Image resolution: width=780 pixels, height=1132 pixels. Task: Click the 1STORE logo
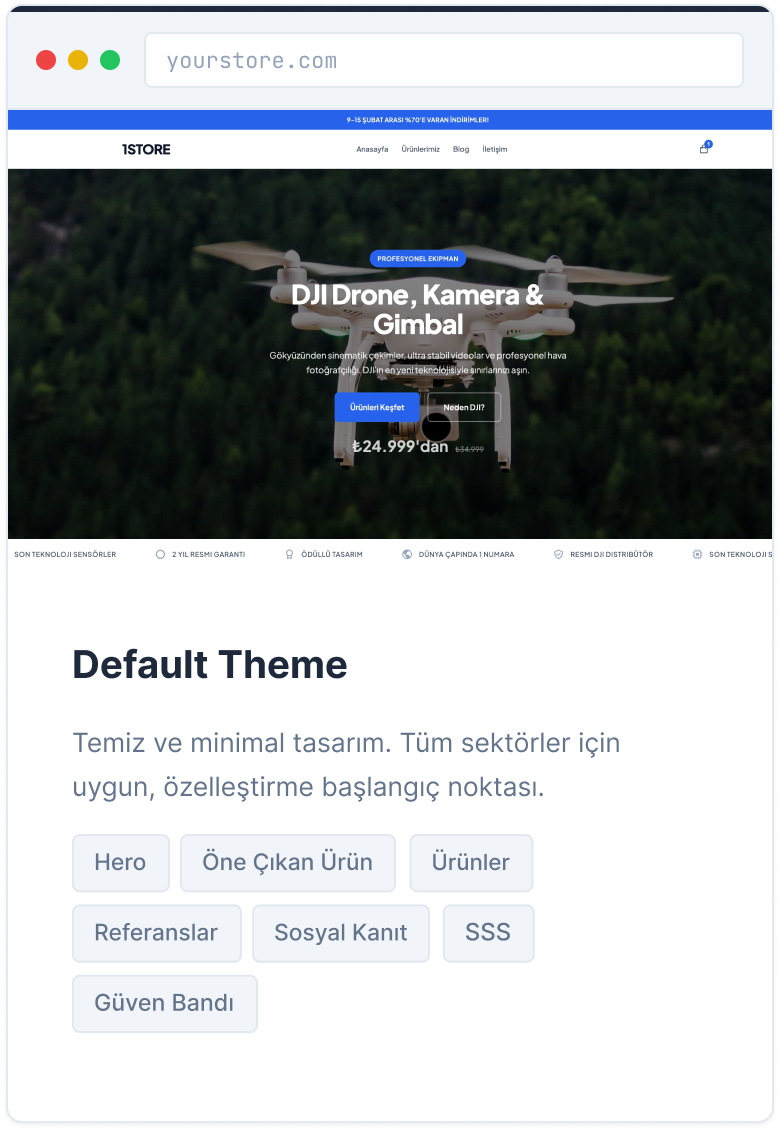(x=146, y=149)
